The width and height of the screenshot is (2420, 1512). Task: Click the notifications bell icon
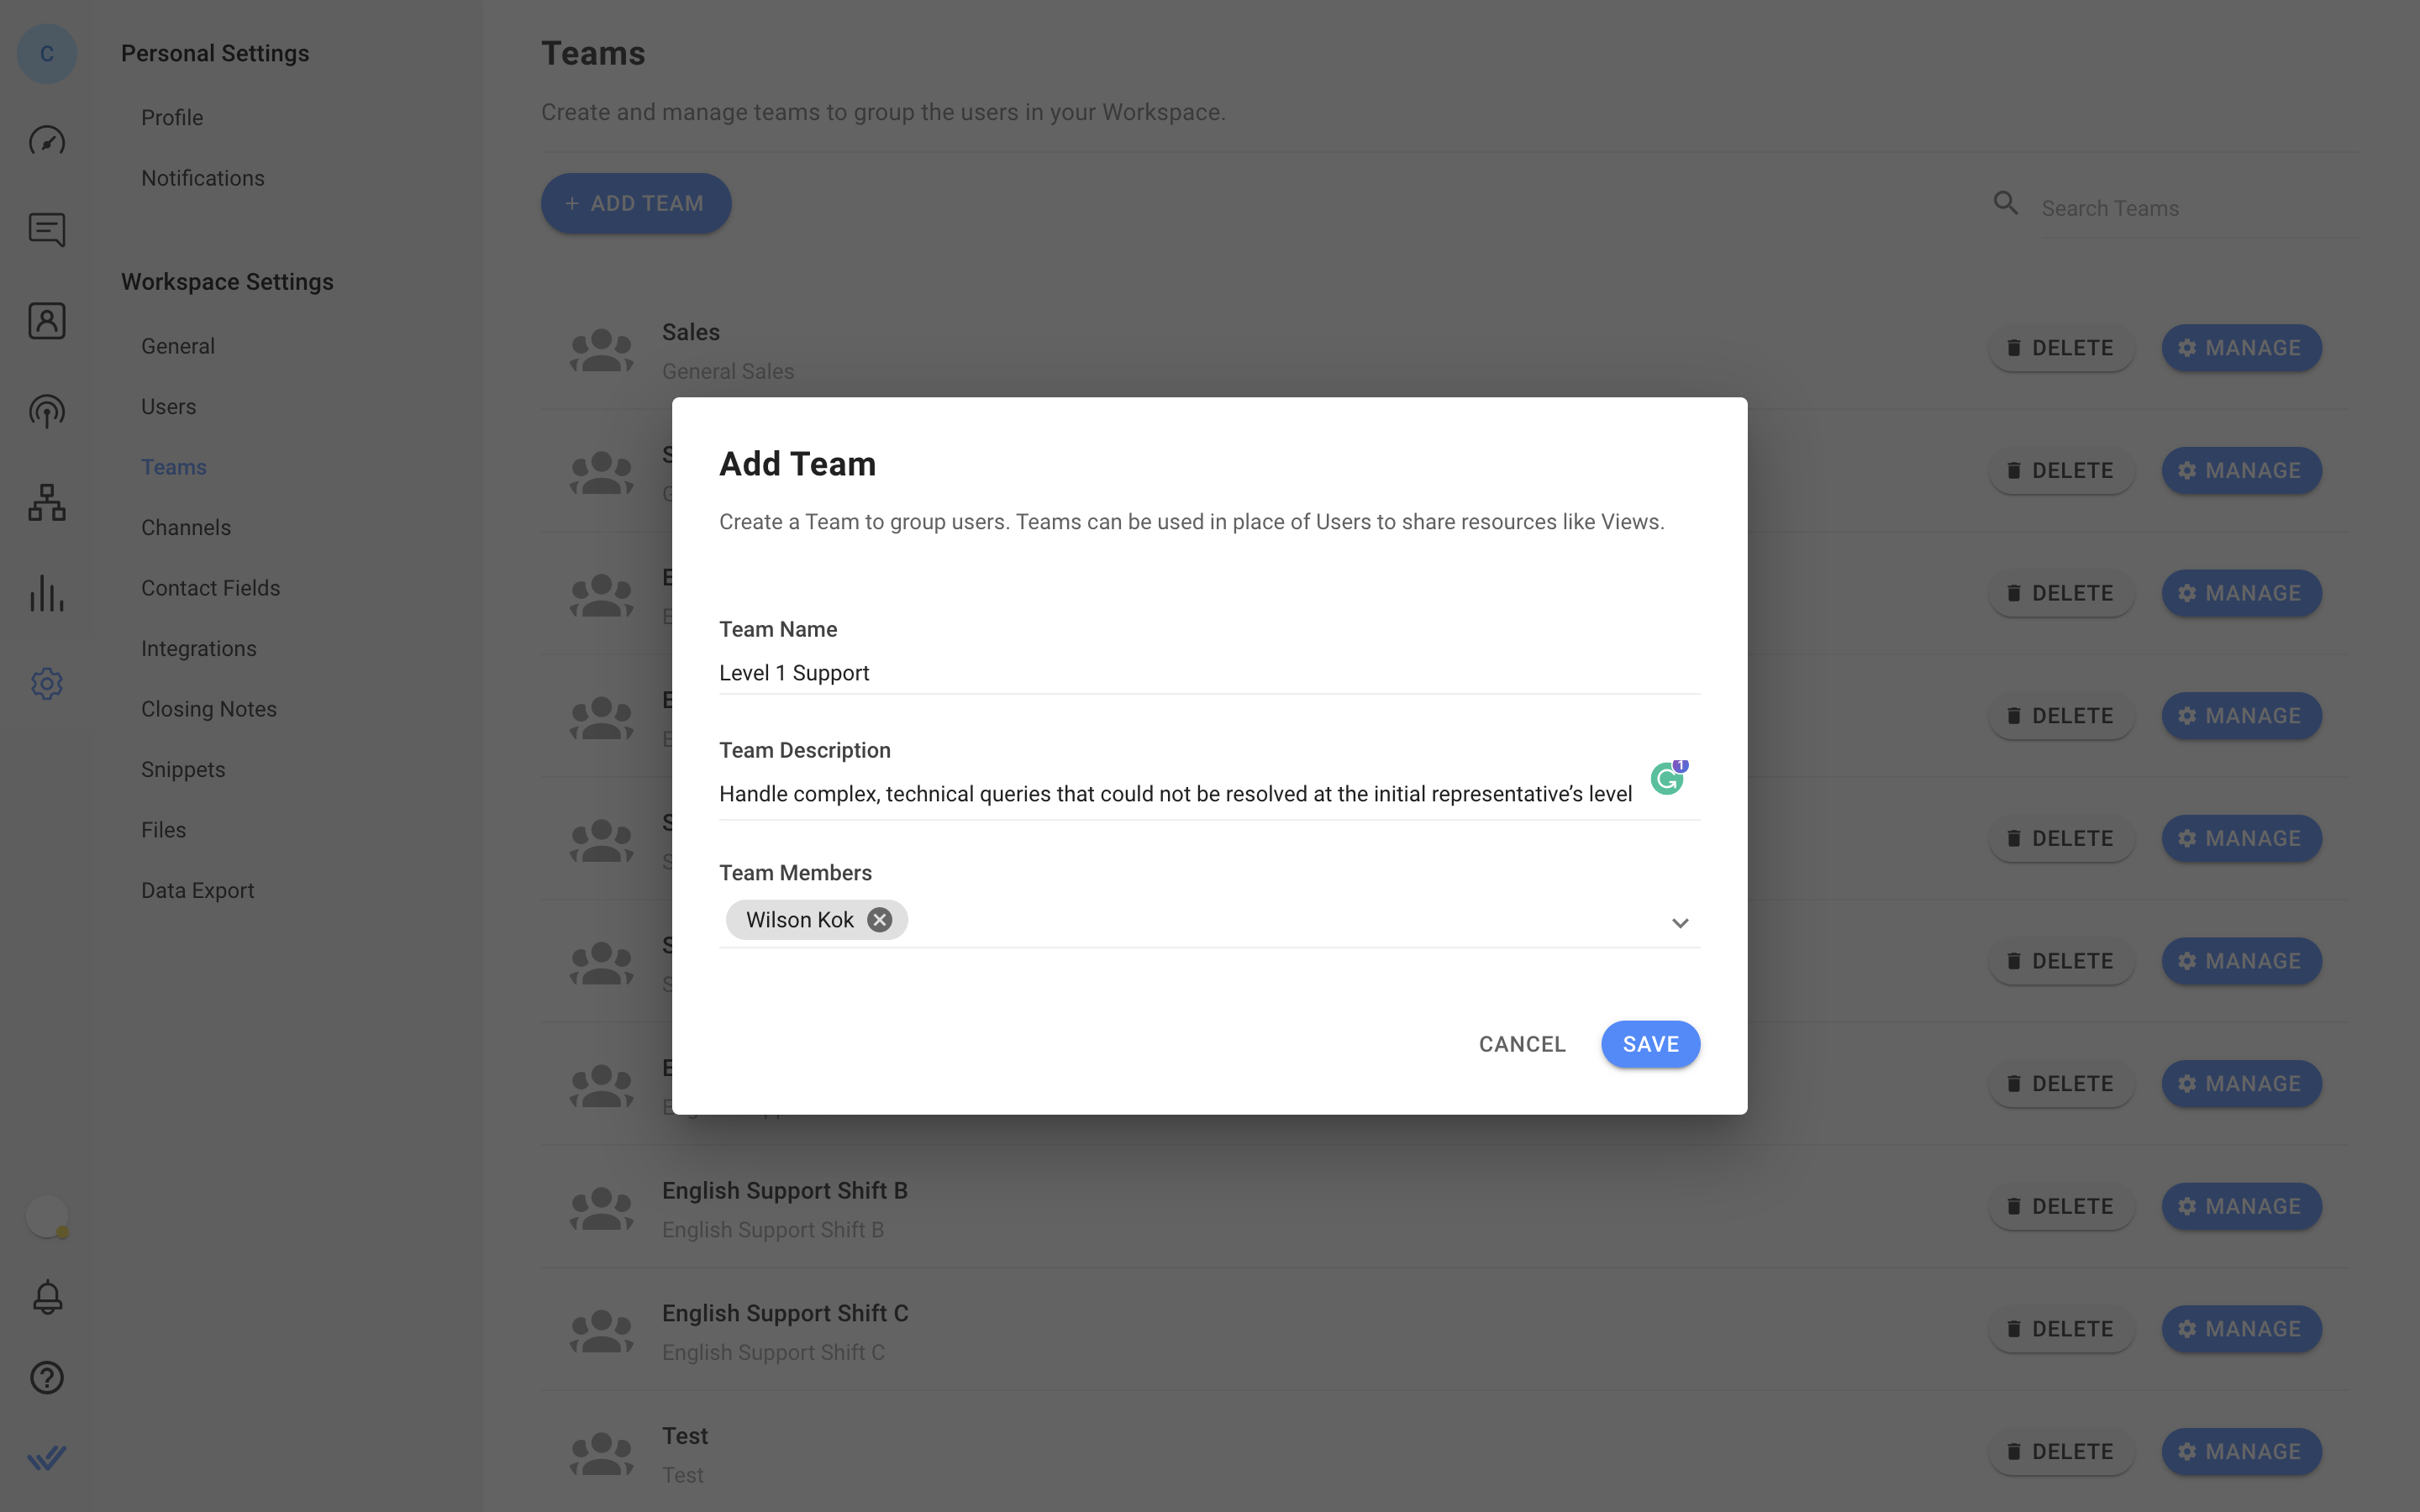click(x=45, y=1296)
